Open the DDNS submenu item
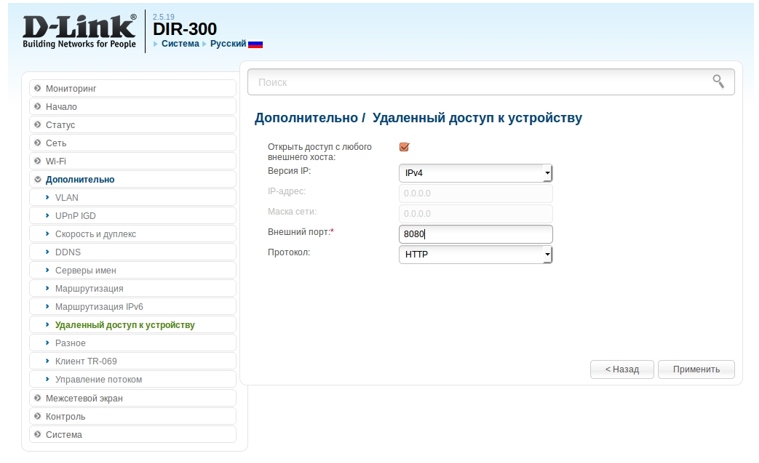The image size is (759, 463). (68, 252)
